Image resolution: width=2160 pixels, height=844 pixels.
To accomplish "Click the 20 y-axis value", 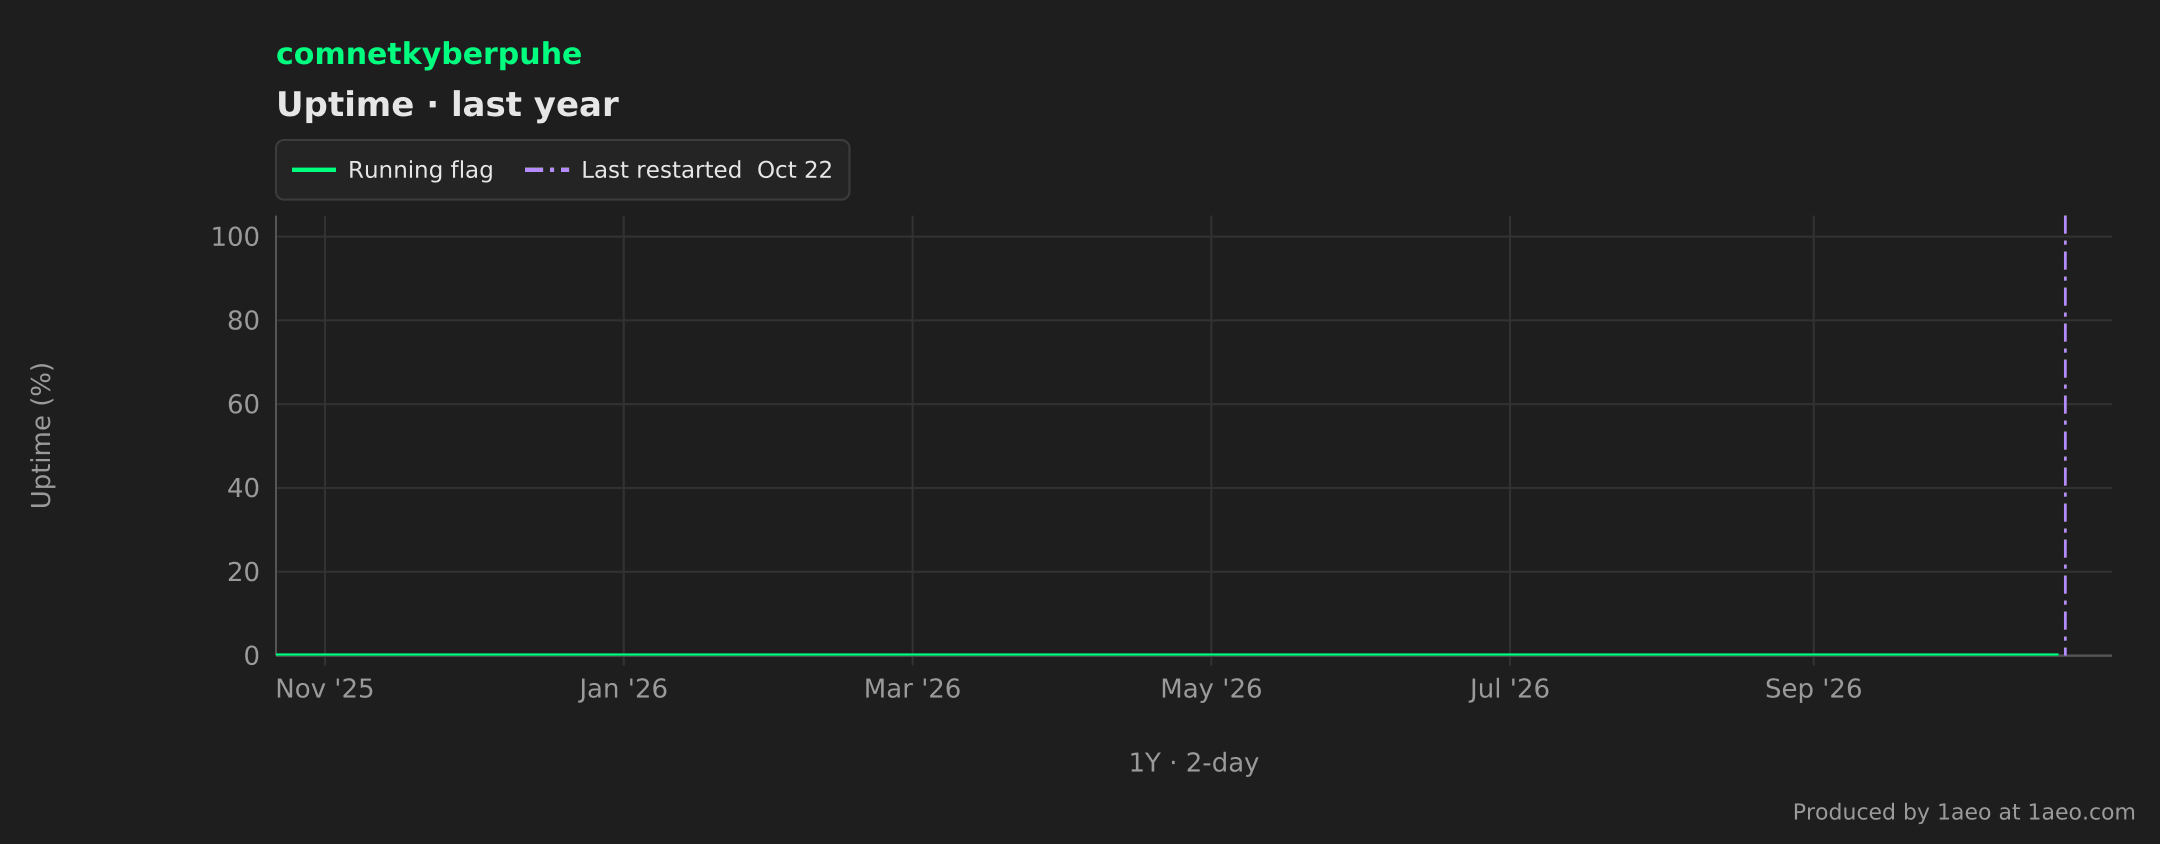I will tap(243, 572).
